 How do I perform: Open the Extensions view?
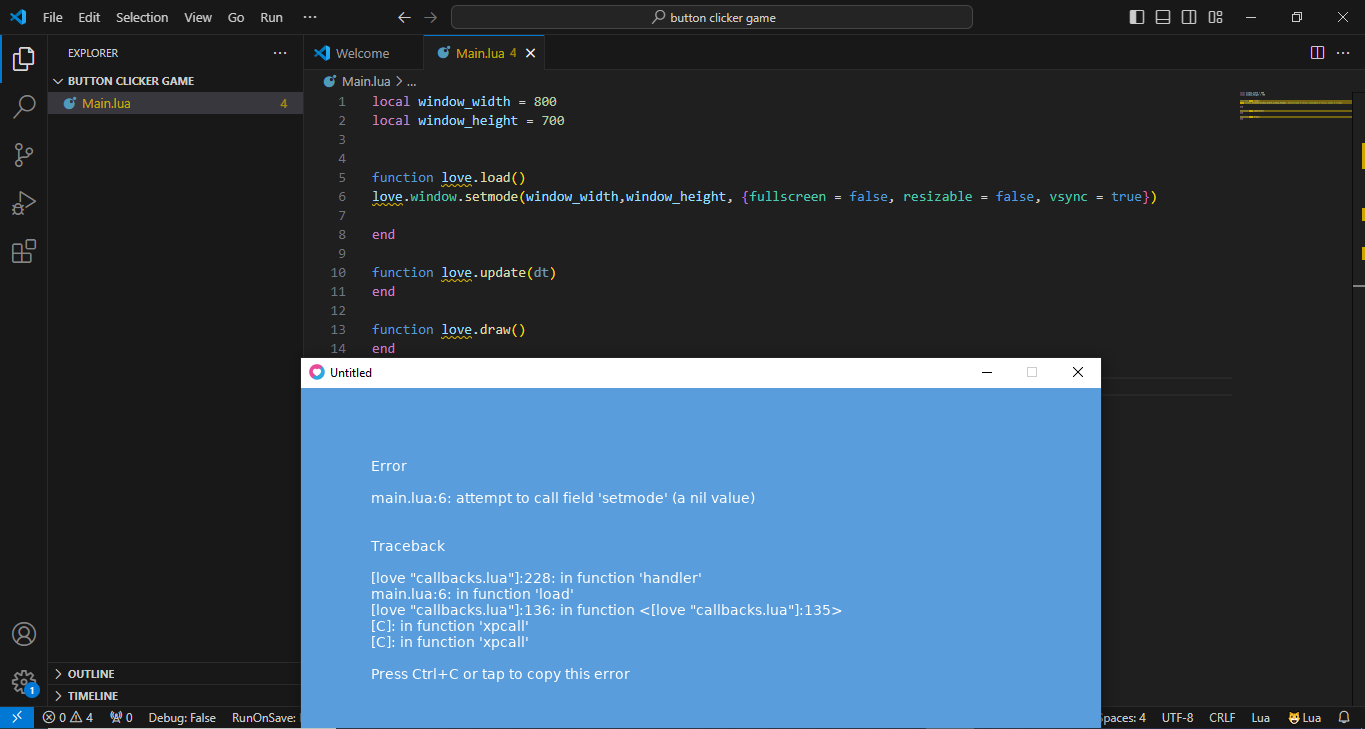click(x=23, y=251)
